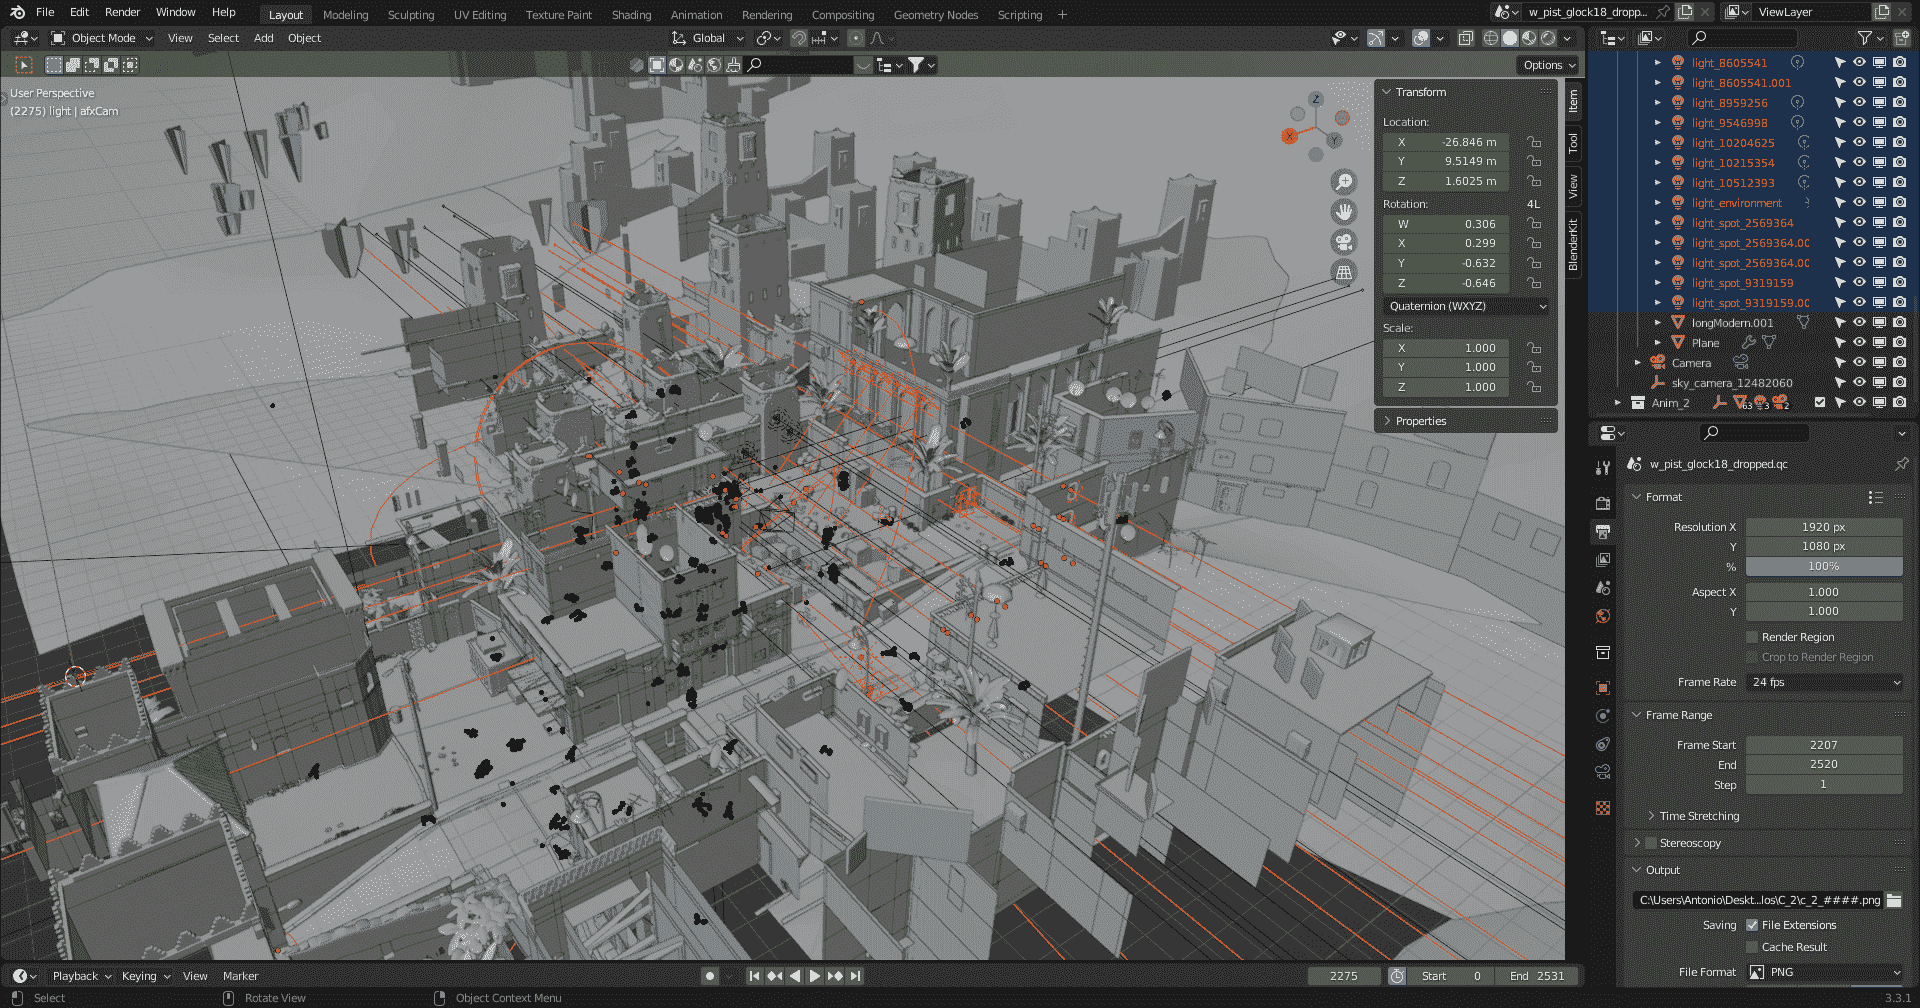Click the timeline Marker menu
Viewport: 1920px width, 1008px height.
240,976
